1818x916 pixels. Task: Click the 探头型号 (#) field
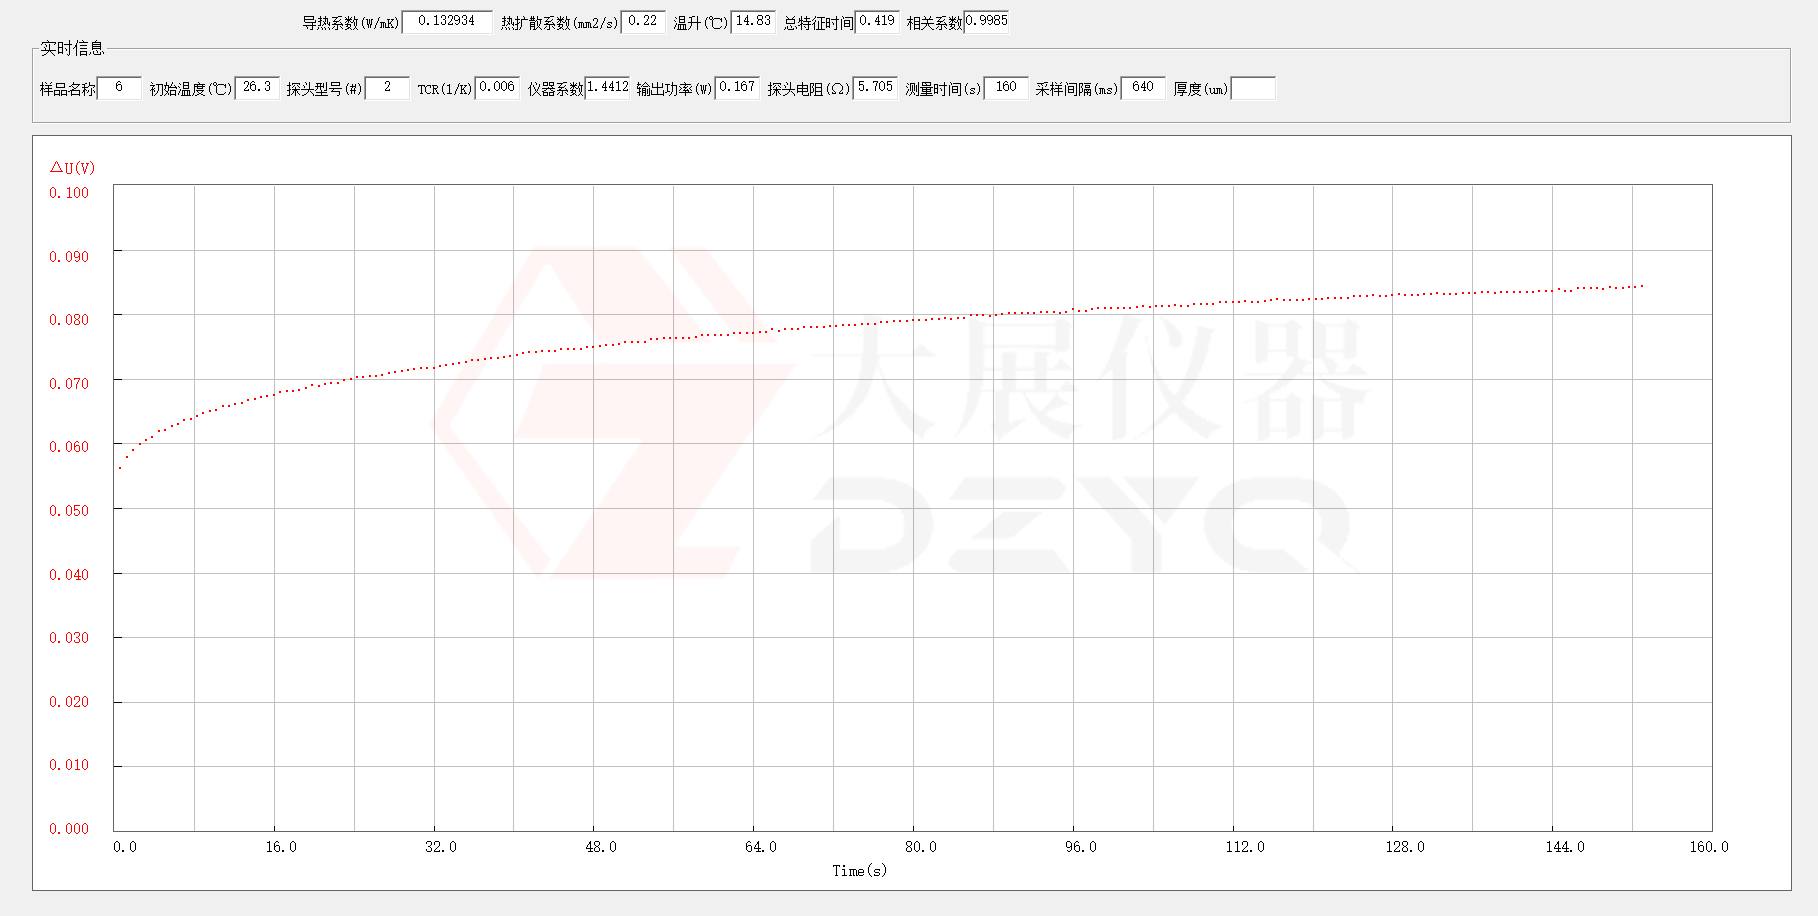[387, 88]
